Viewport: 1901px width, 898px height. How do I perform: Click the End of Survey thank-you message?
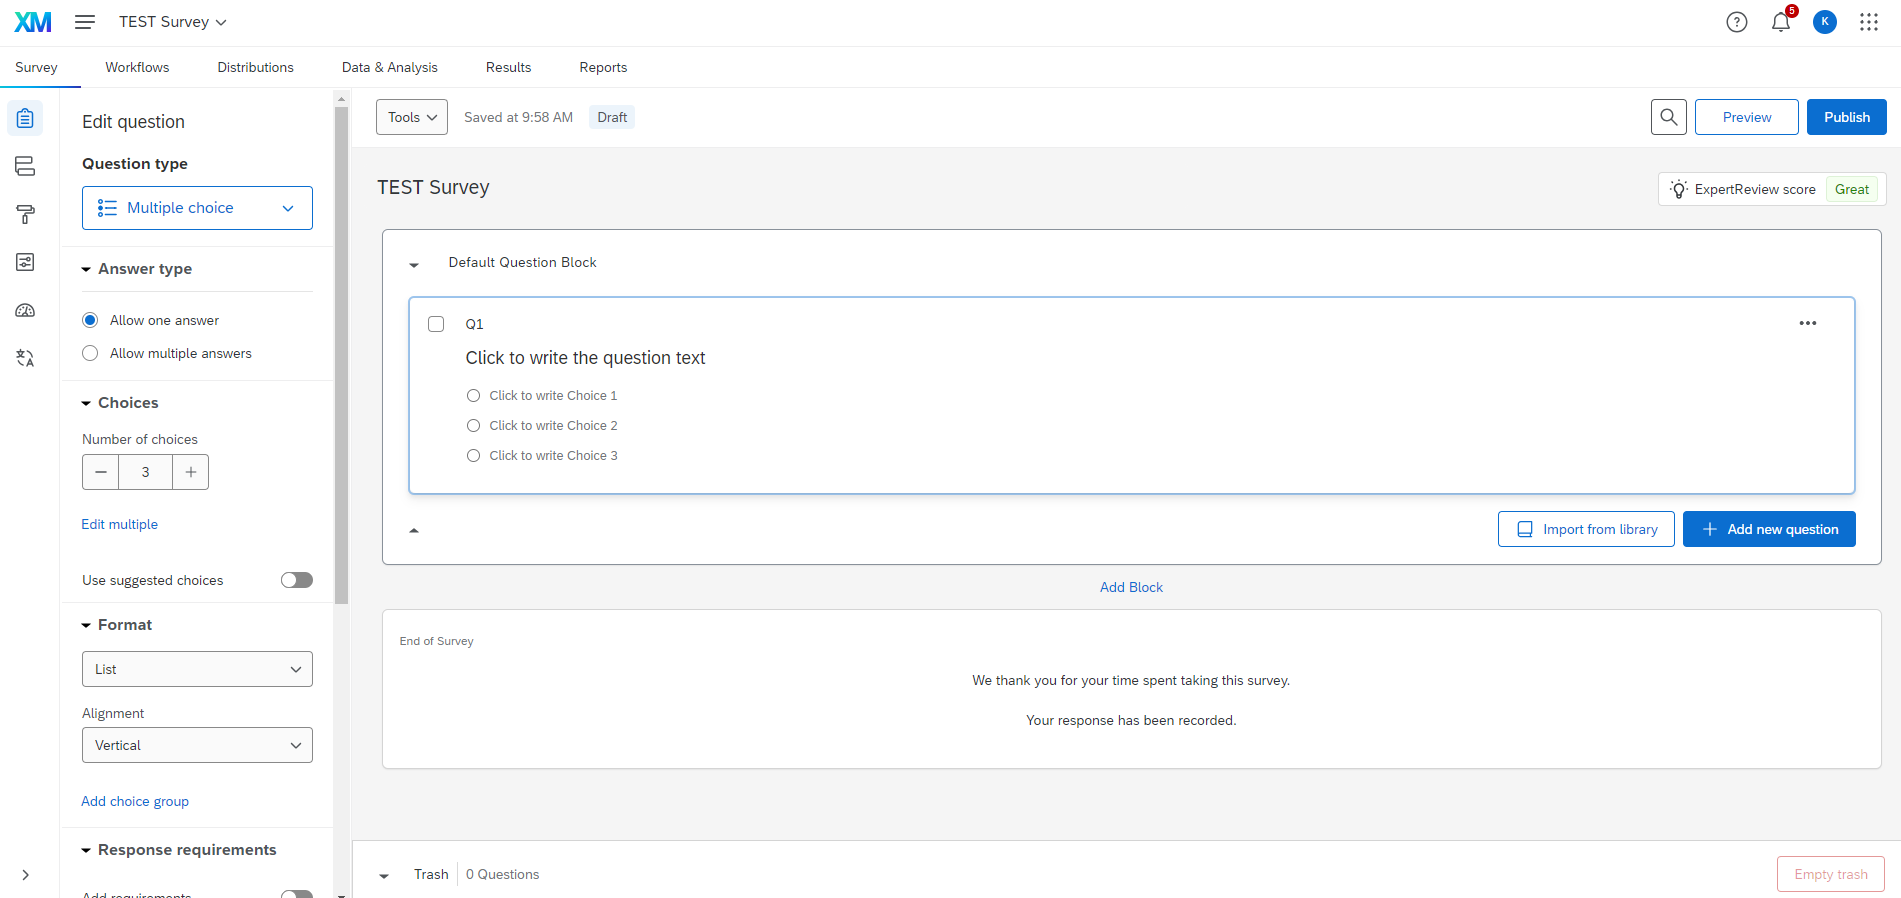pos(1131,700)
